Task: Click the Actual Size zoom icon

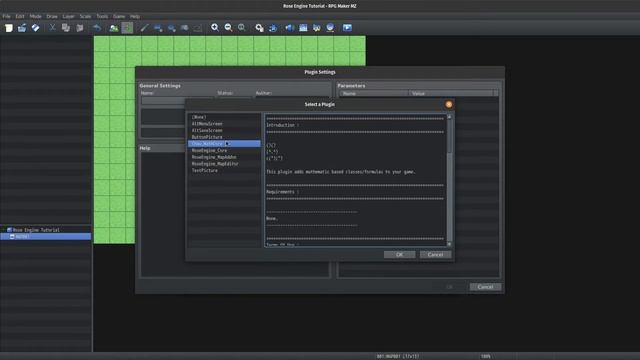Action: point(242,28)
